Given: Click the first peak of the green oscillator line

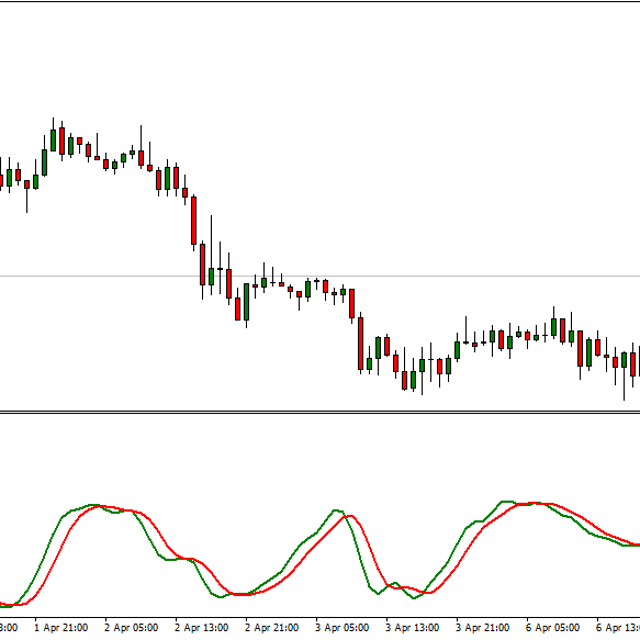Looking at the screenshot, I should pos(93,505).
